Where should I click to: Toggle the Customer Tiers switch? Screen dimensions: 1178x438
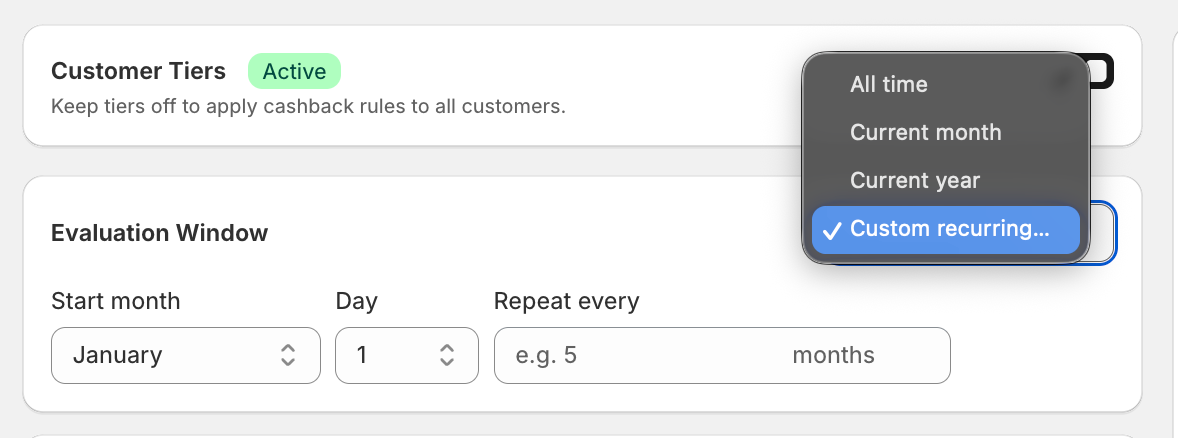click(x=1100, y=72)
